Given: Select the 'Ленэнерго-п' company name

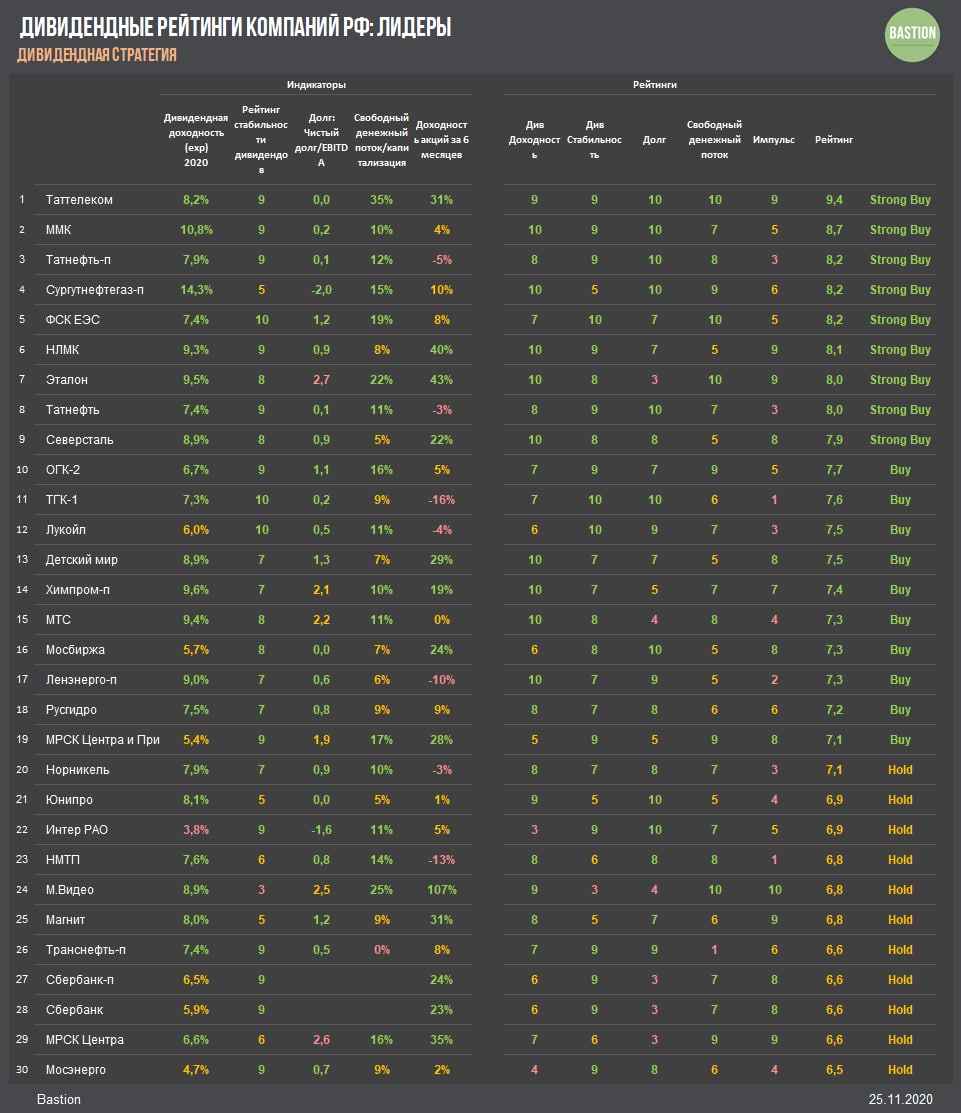Looking at the screenshot, I should point(81,680).
